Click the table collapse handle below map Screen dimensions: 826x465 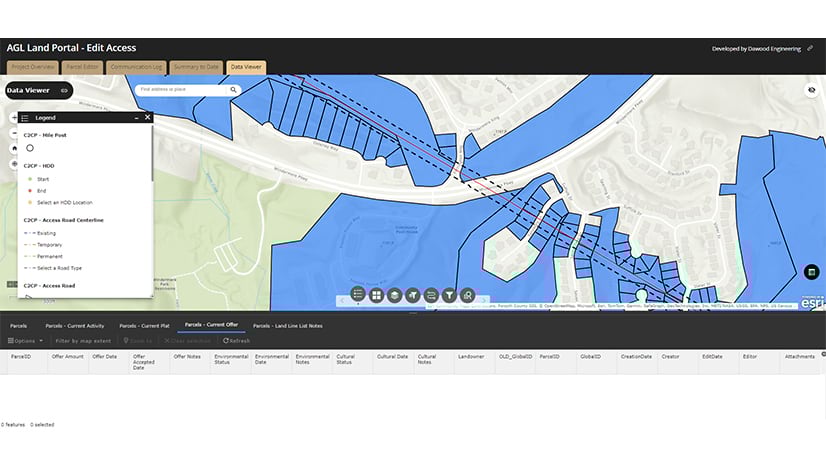413,313
